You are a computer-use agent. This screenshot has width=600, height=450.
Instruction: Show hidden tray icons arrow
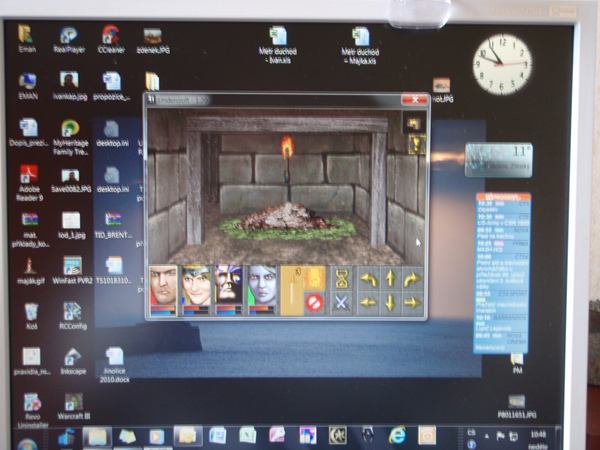point(487,436)
